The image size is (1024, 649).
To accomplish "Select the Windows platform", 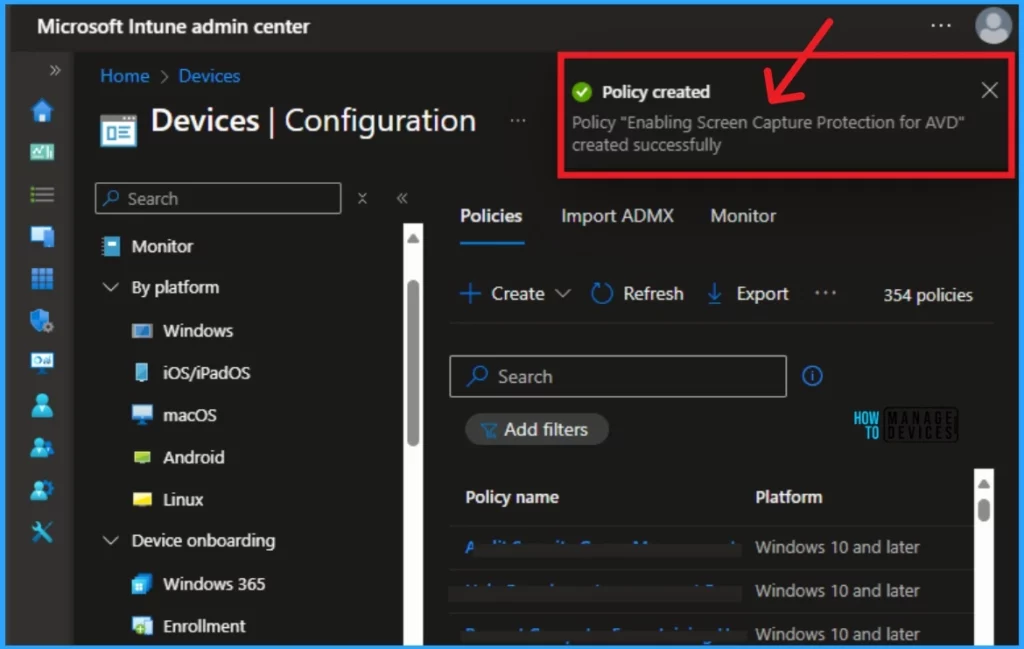I will (198, 331).
